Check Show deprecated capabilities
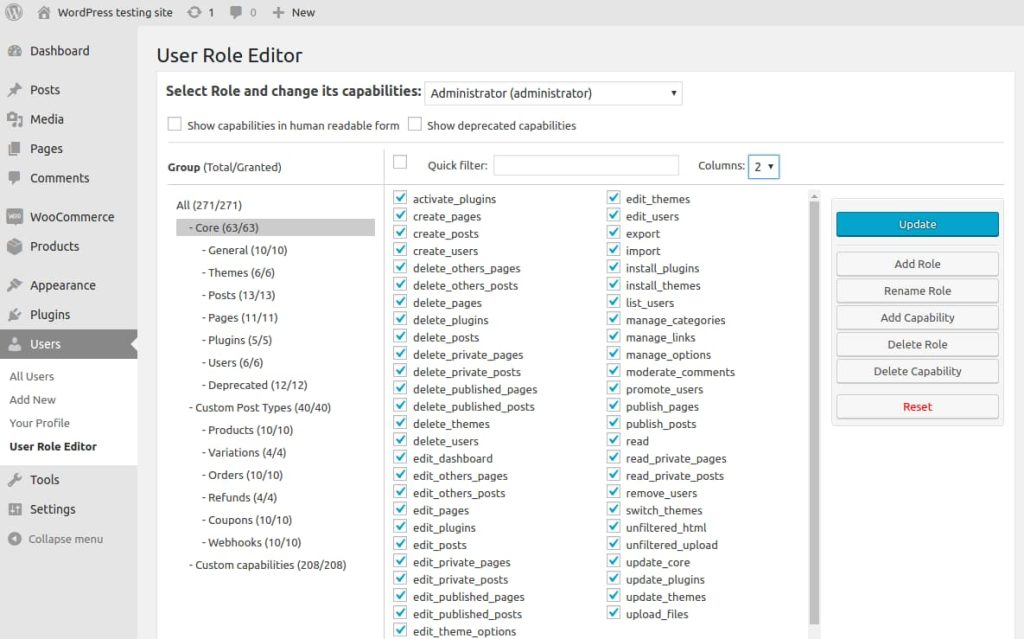The width and height of the screenshot is (1024, 639). (415, 125)
